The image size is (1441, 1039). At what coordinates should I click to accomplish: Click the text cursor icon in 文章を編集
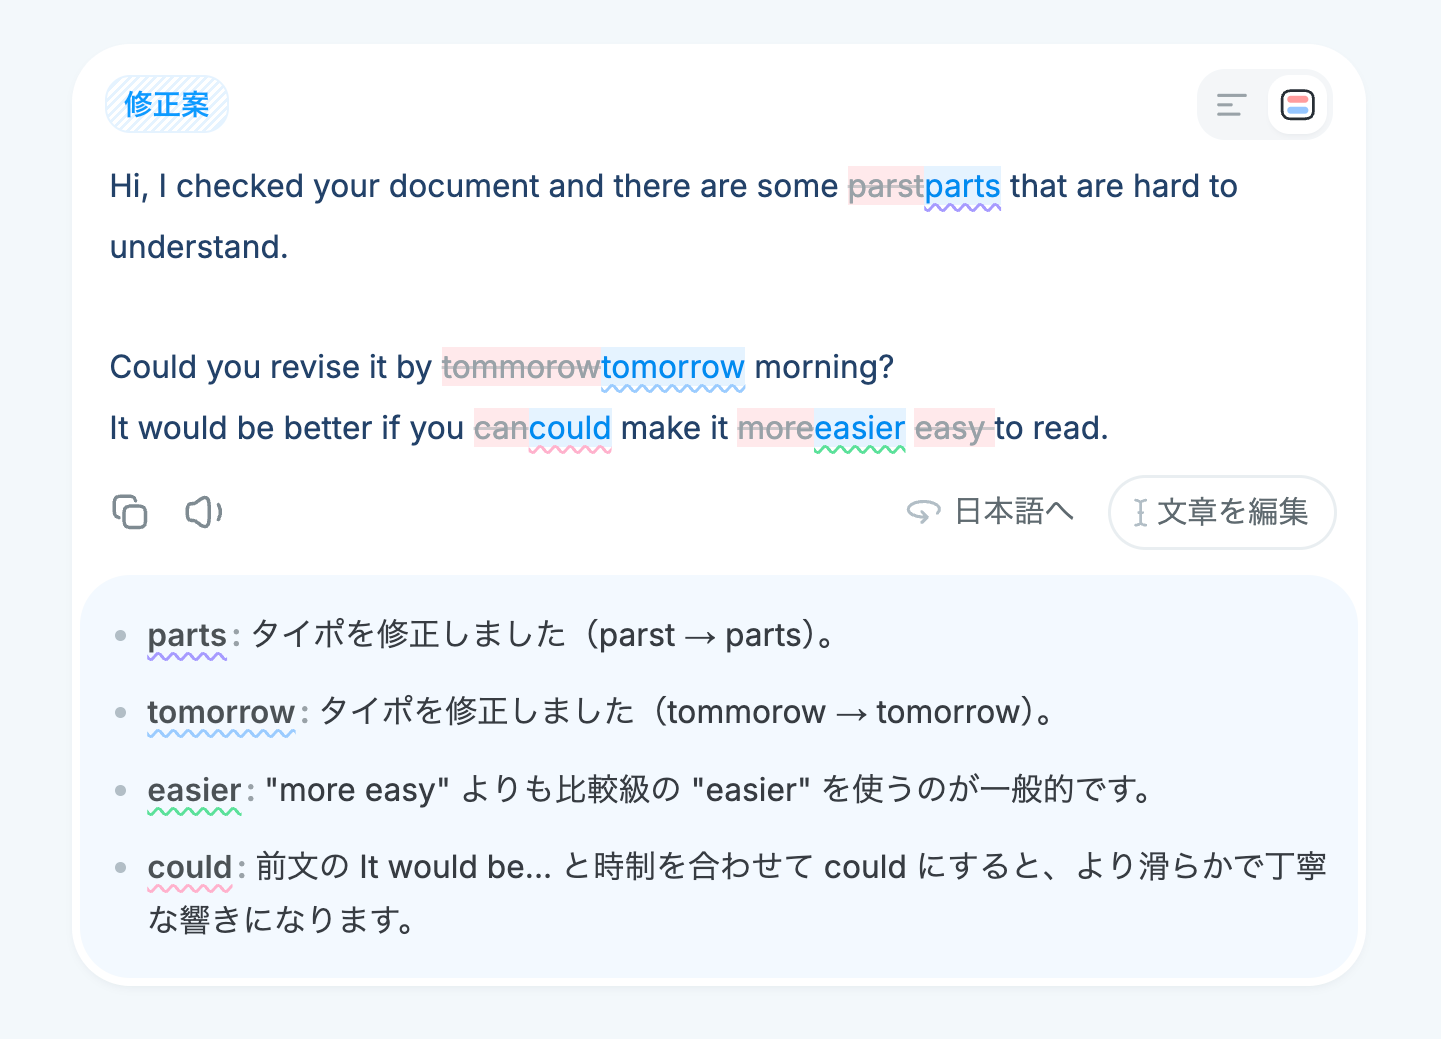click(x=1140, y=513)
